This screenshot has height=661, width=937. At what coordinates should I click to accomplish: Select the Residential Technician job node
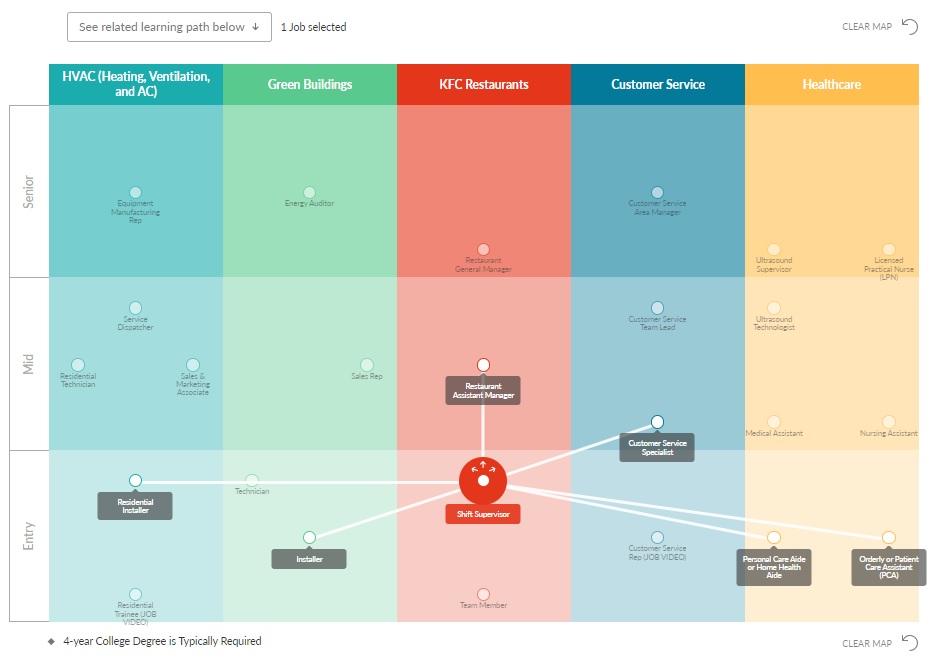[x=78, y=365]
